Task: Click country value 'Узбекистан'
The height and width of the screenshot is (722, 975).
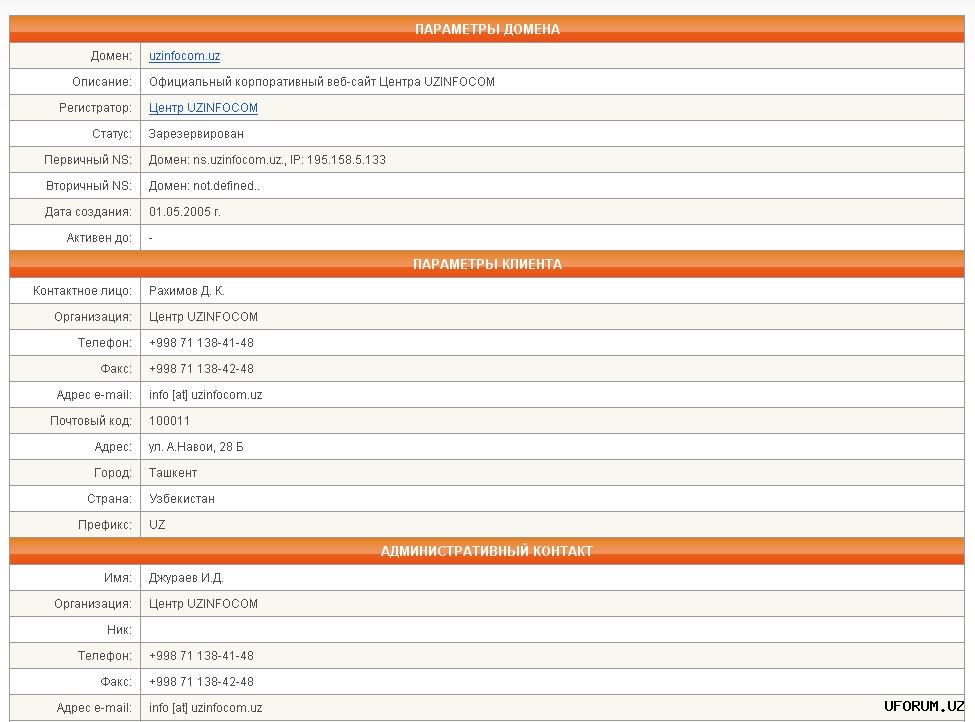Action: 182,499
